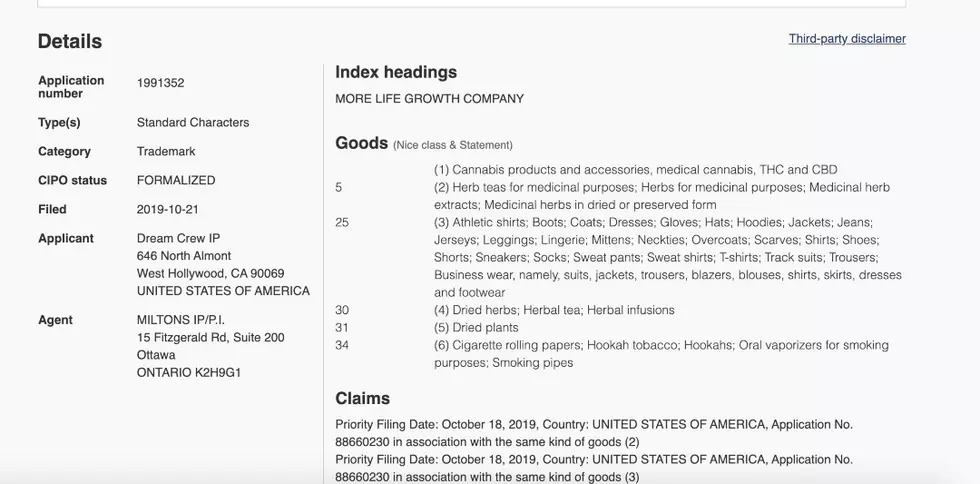Click Nice class 31 number
This screenshot has height=484, width=980.
342,328
